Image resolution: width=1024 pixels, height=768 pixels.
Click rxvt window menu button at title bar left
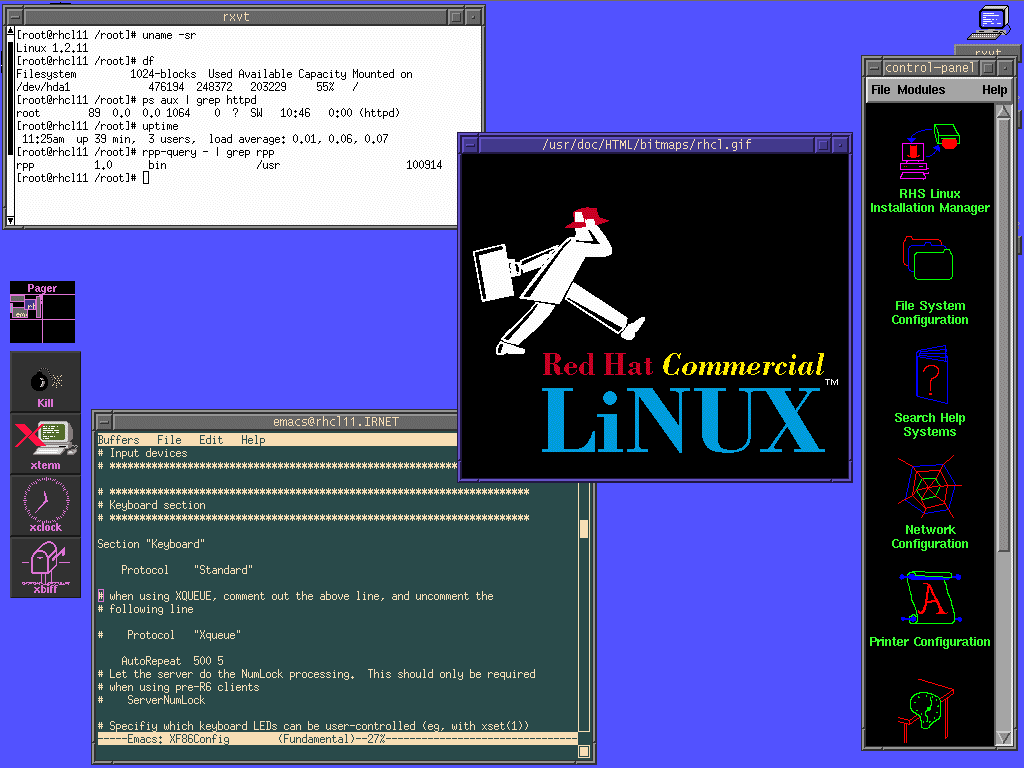coord(14,17)
